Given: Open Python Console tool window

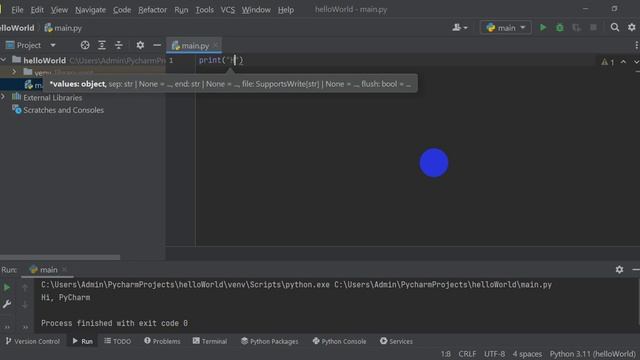Looking at the screenshot, I should click(x=339, y=341).
